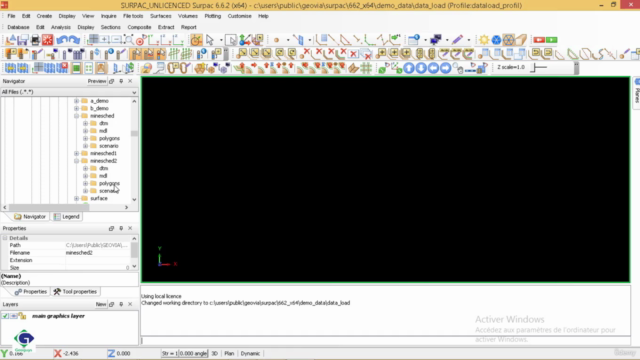Viewport: 640px width, 360px height.
Task: Click the green grid icon in third toolbar row
Action: coord(366,68)
